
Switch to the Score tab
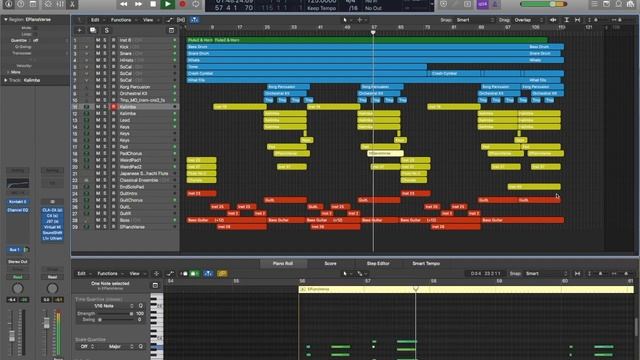pyautogui.click(x=330, y=263)
